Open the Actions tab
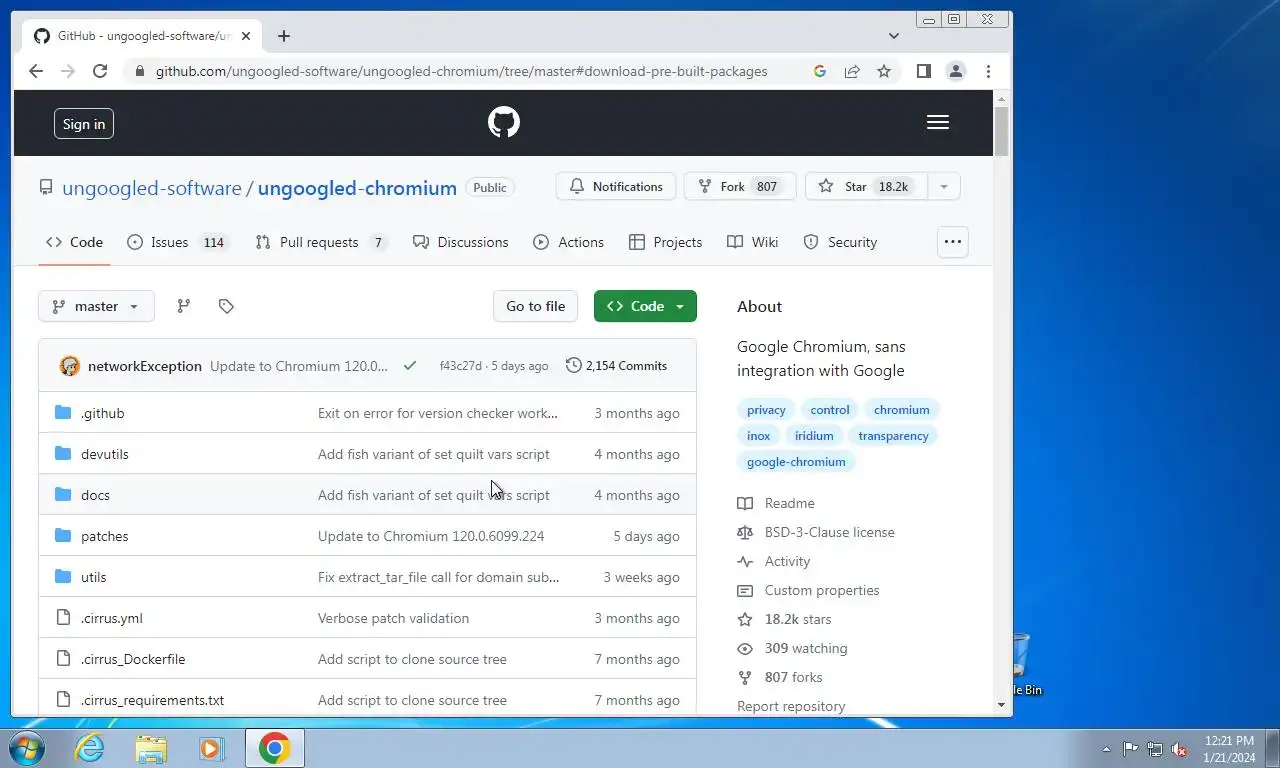Image resolution: width=1280 pixels, height=768 pixels. click(568, 242)
